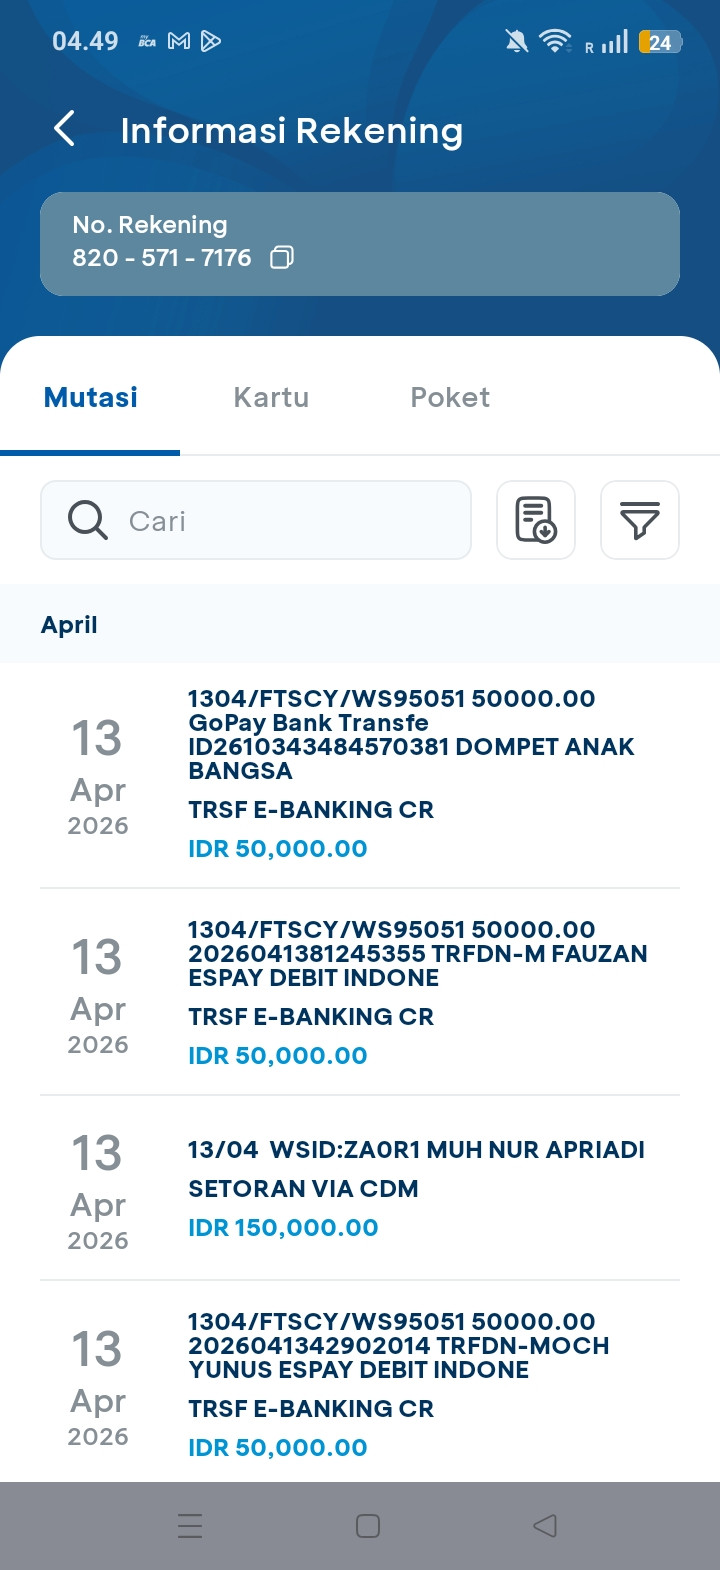This screenshot has height=1570, width=720.
Task: Tap the magnifying glass search icon
Action: pos(88,521)
